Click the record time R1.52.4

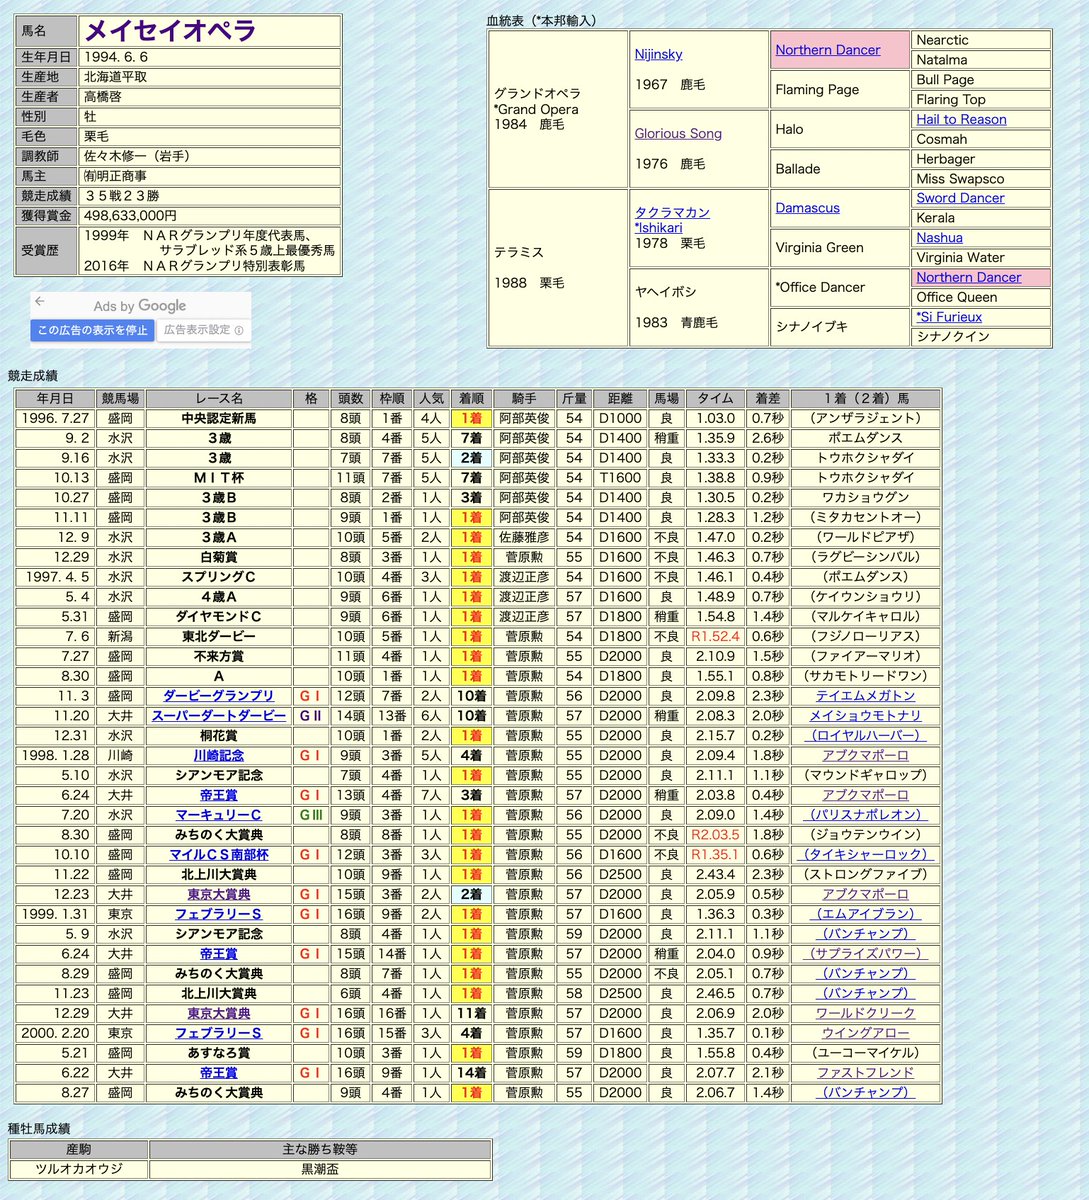[x=715, y=636]
